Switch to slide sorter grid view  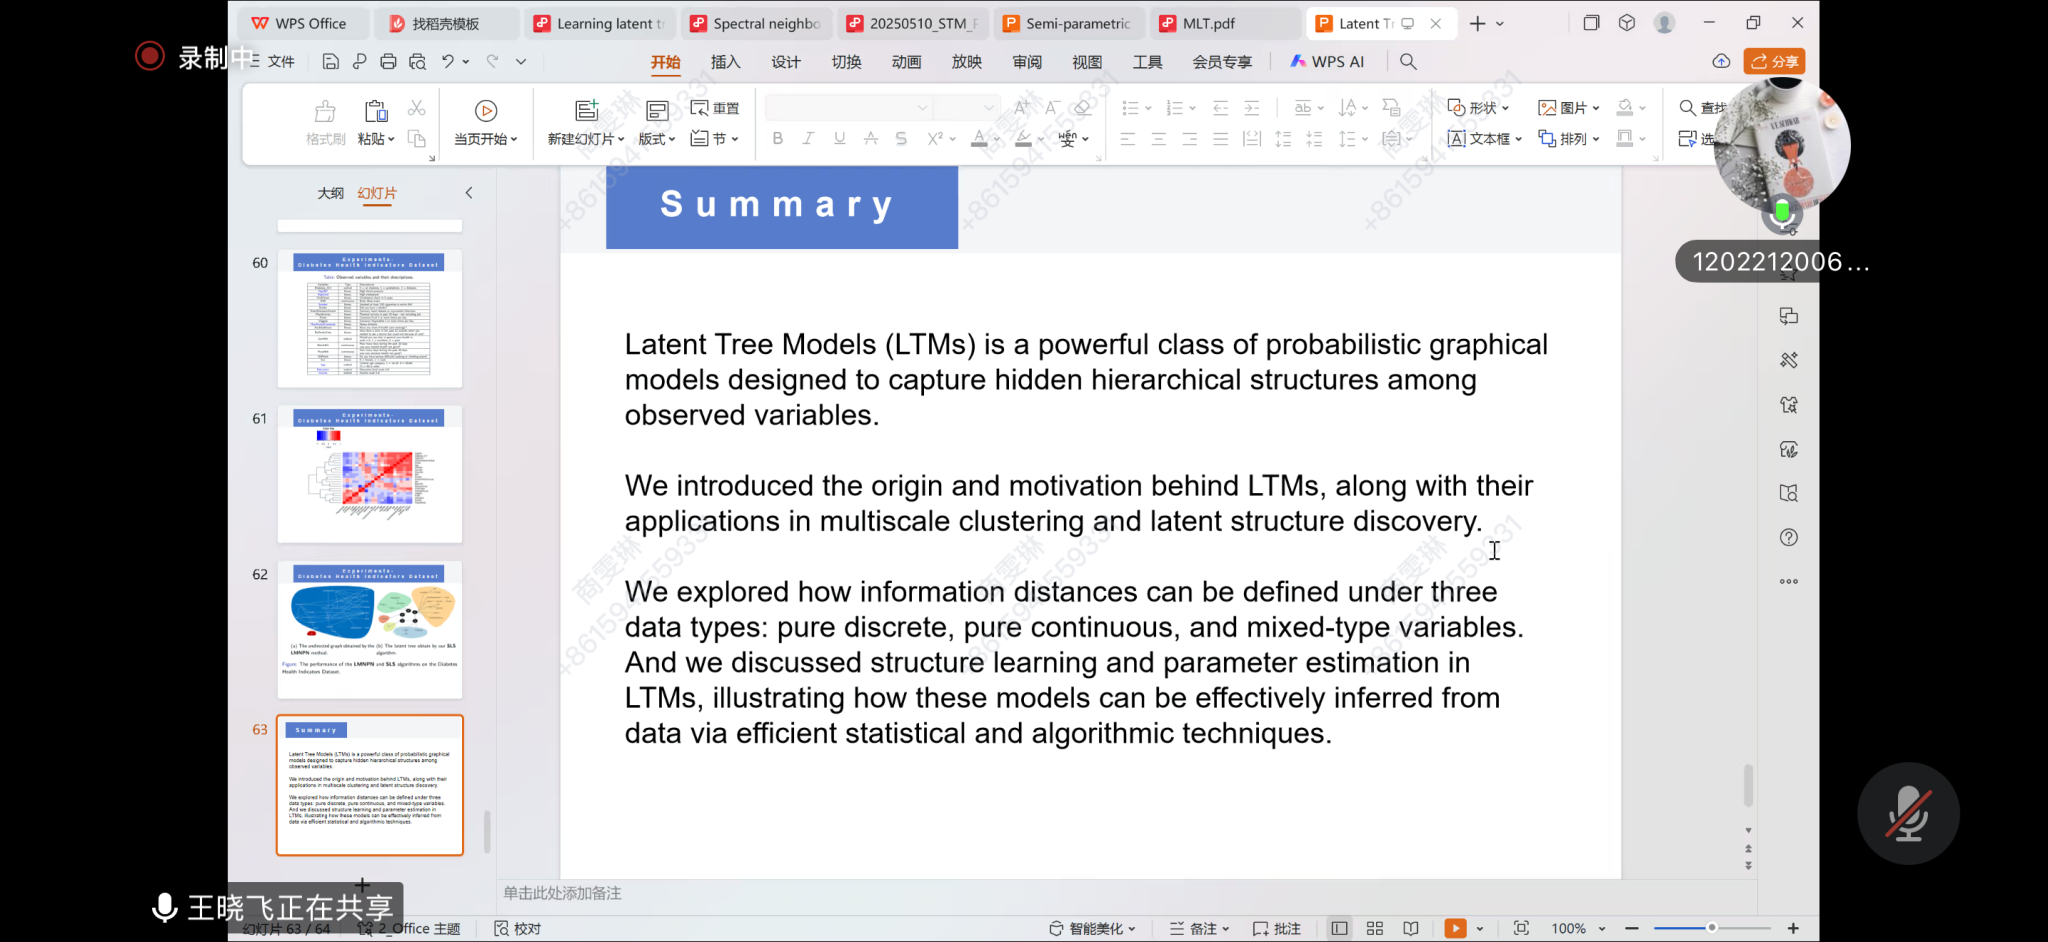coord(1375,928)
